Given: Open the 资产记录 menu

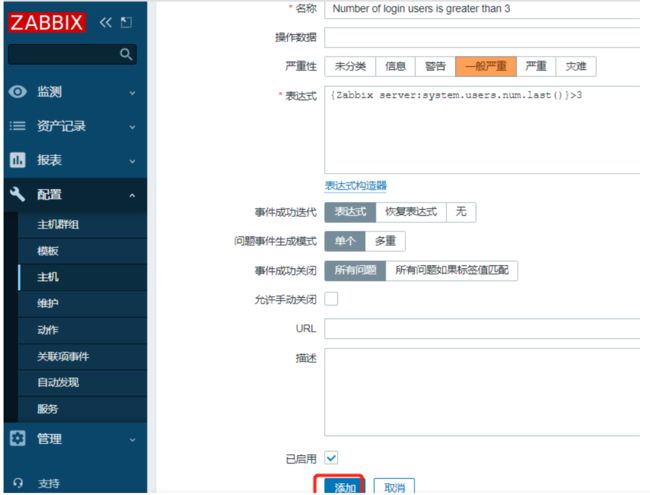Looking at the screenshot, I should coord(75,126).
